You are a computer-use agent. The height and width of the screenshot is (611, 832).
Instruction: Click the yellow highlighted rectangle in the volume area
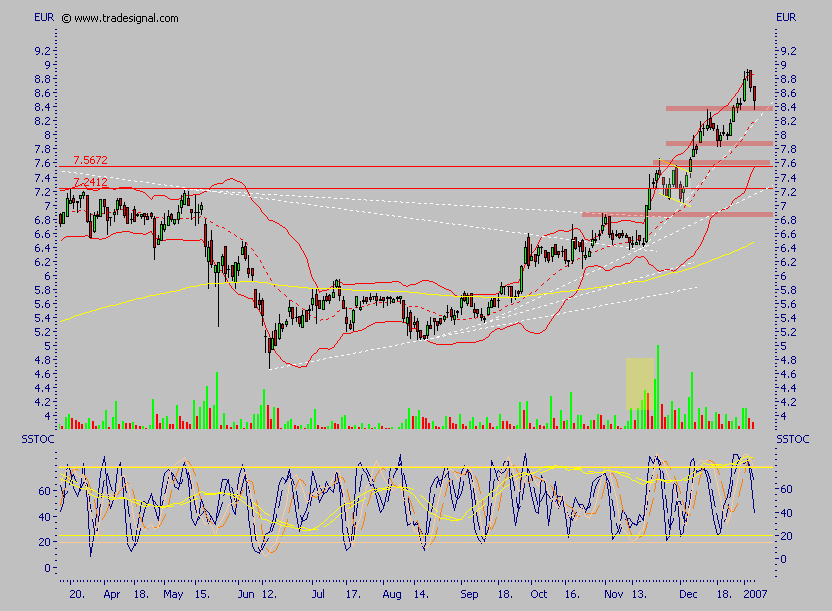[x=640, y=383]
